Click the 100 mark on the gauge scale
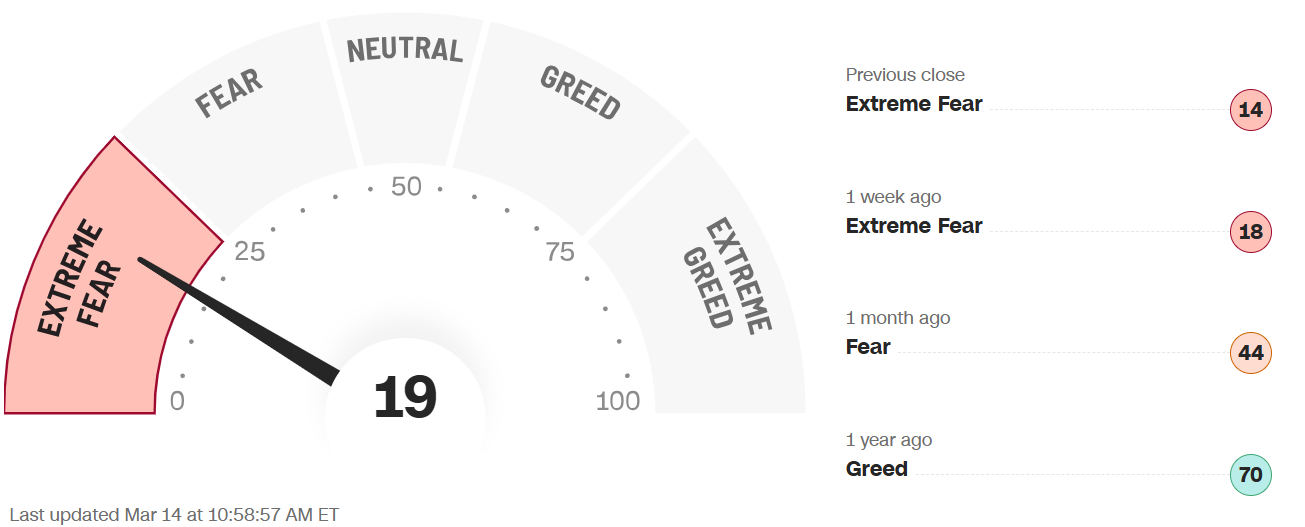This screenshot has width=1305, height=527. point(618,402)
